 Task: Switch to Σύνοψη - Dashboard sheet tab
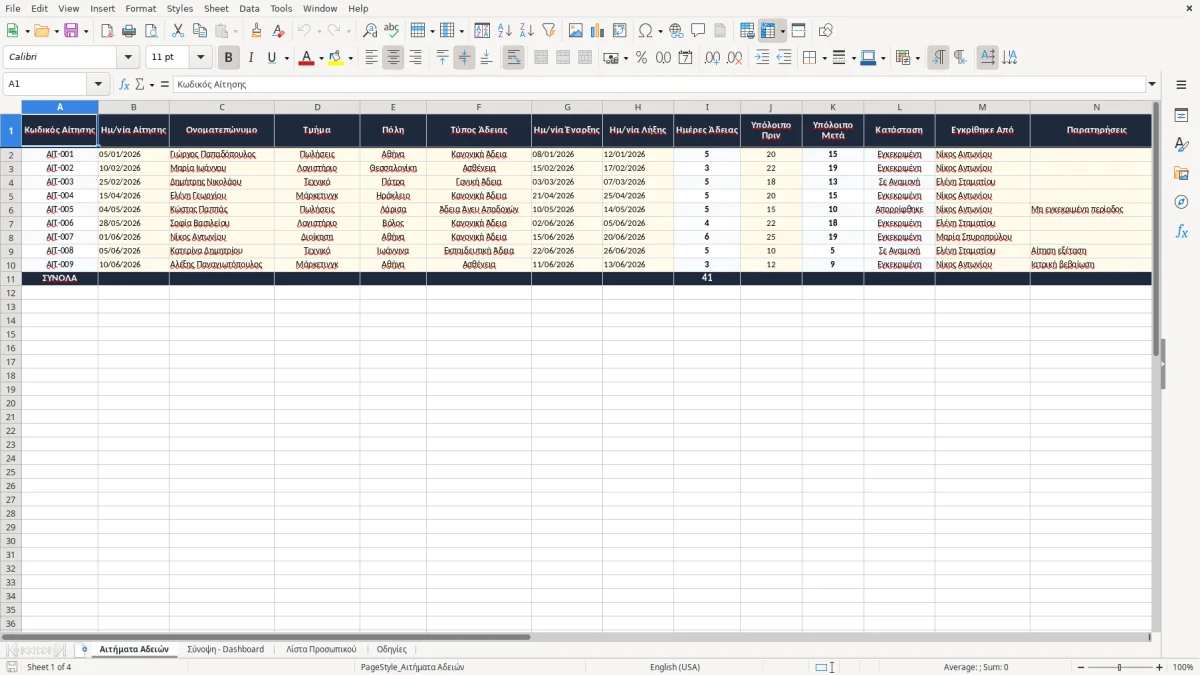[x=225, y=649]
